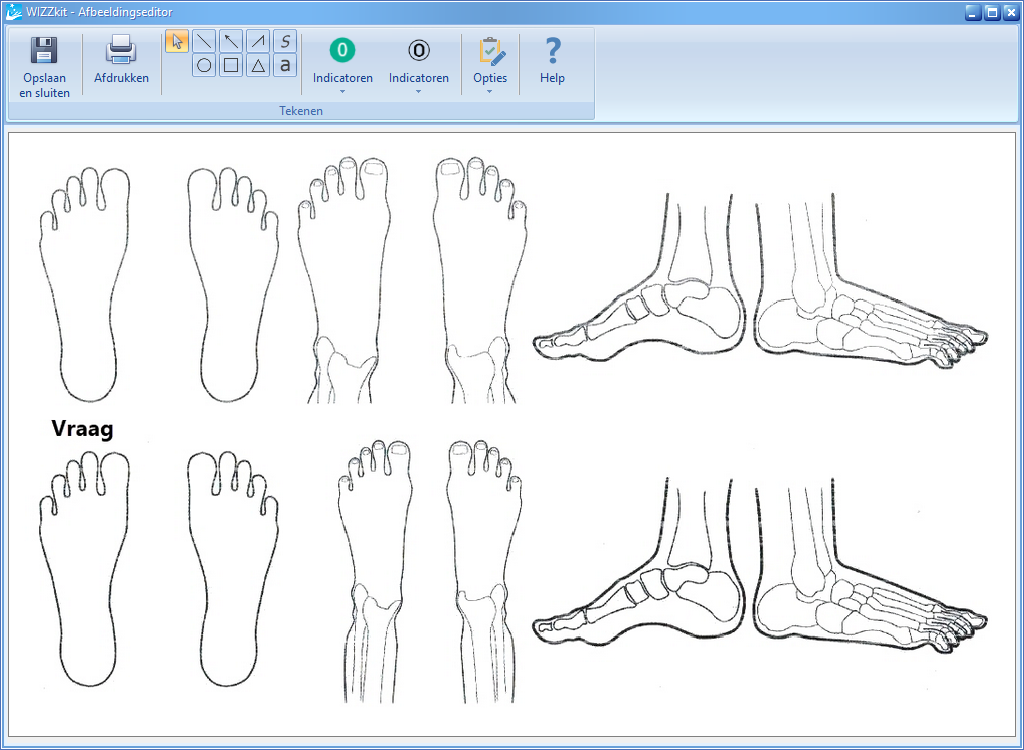Choose the rectangle shape tool
Screen dimensions: 1024x750
pyautogui.click(x=231, y=66)
